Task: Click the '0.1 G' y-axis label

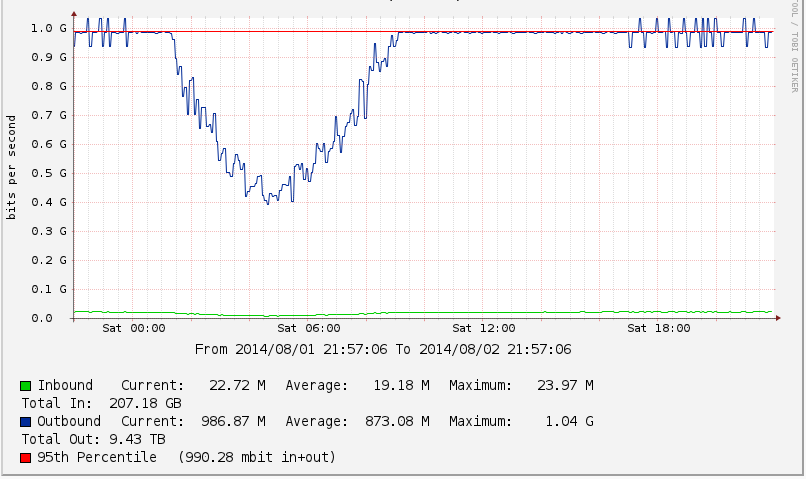Action: [x=49, y=289]
